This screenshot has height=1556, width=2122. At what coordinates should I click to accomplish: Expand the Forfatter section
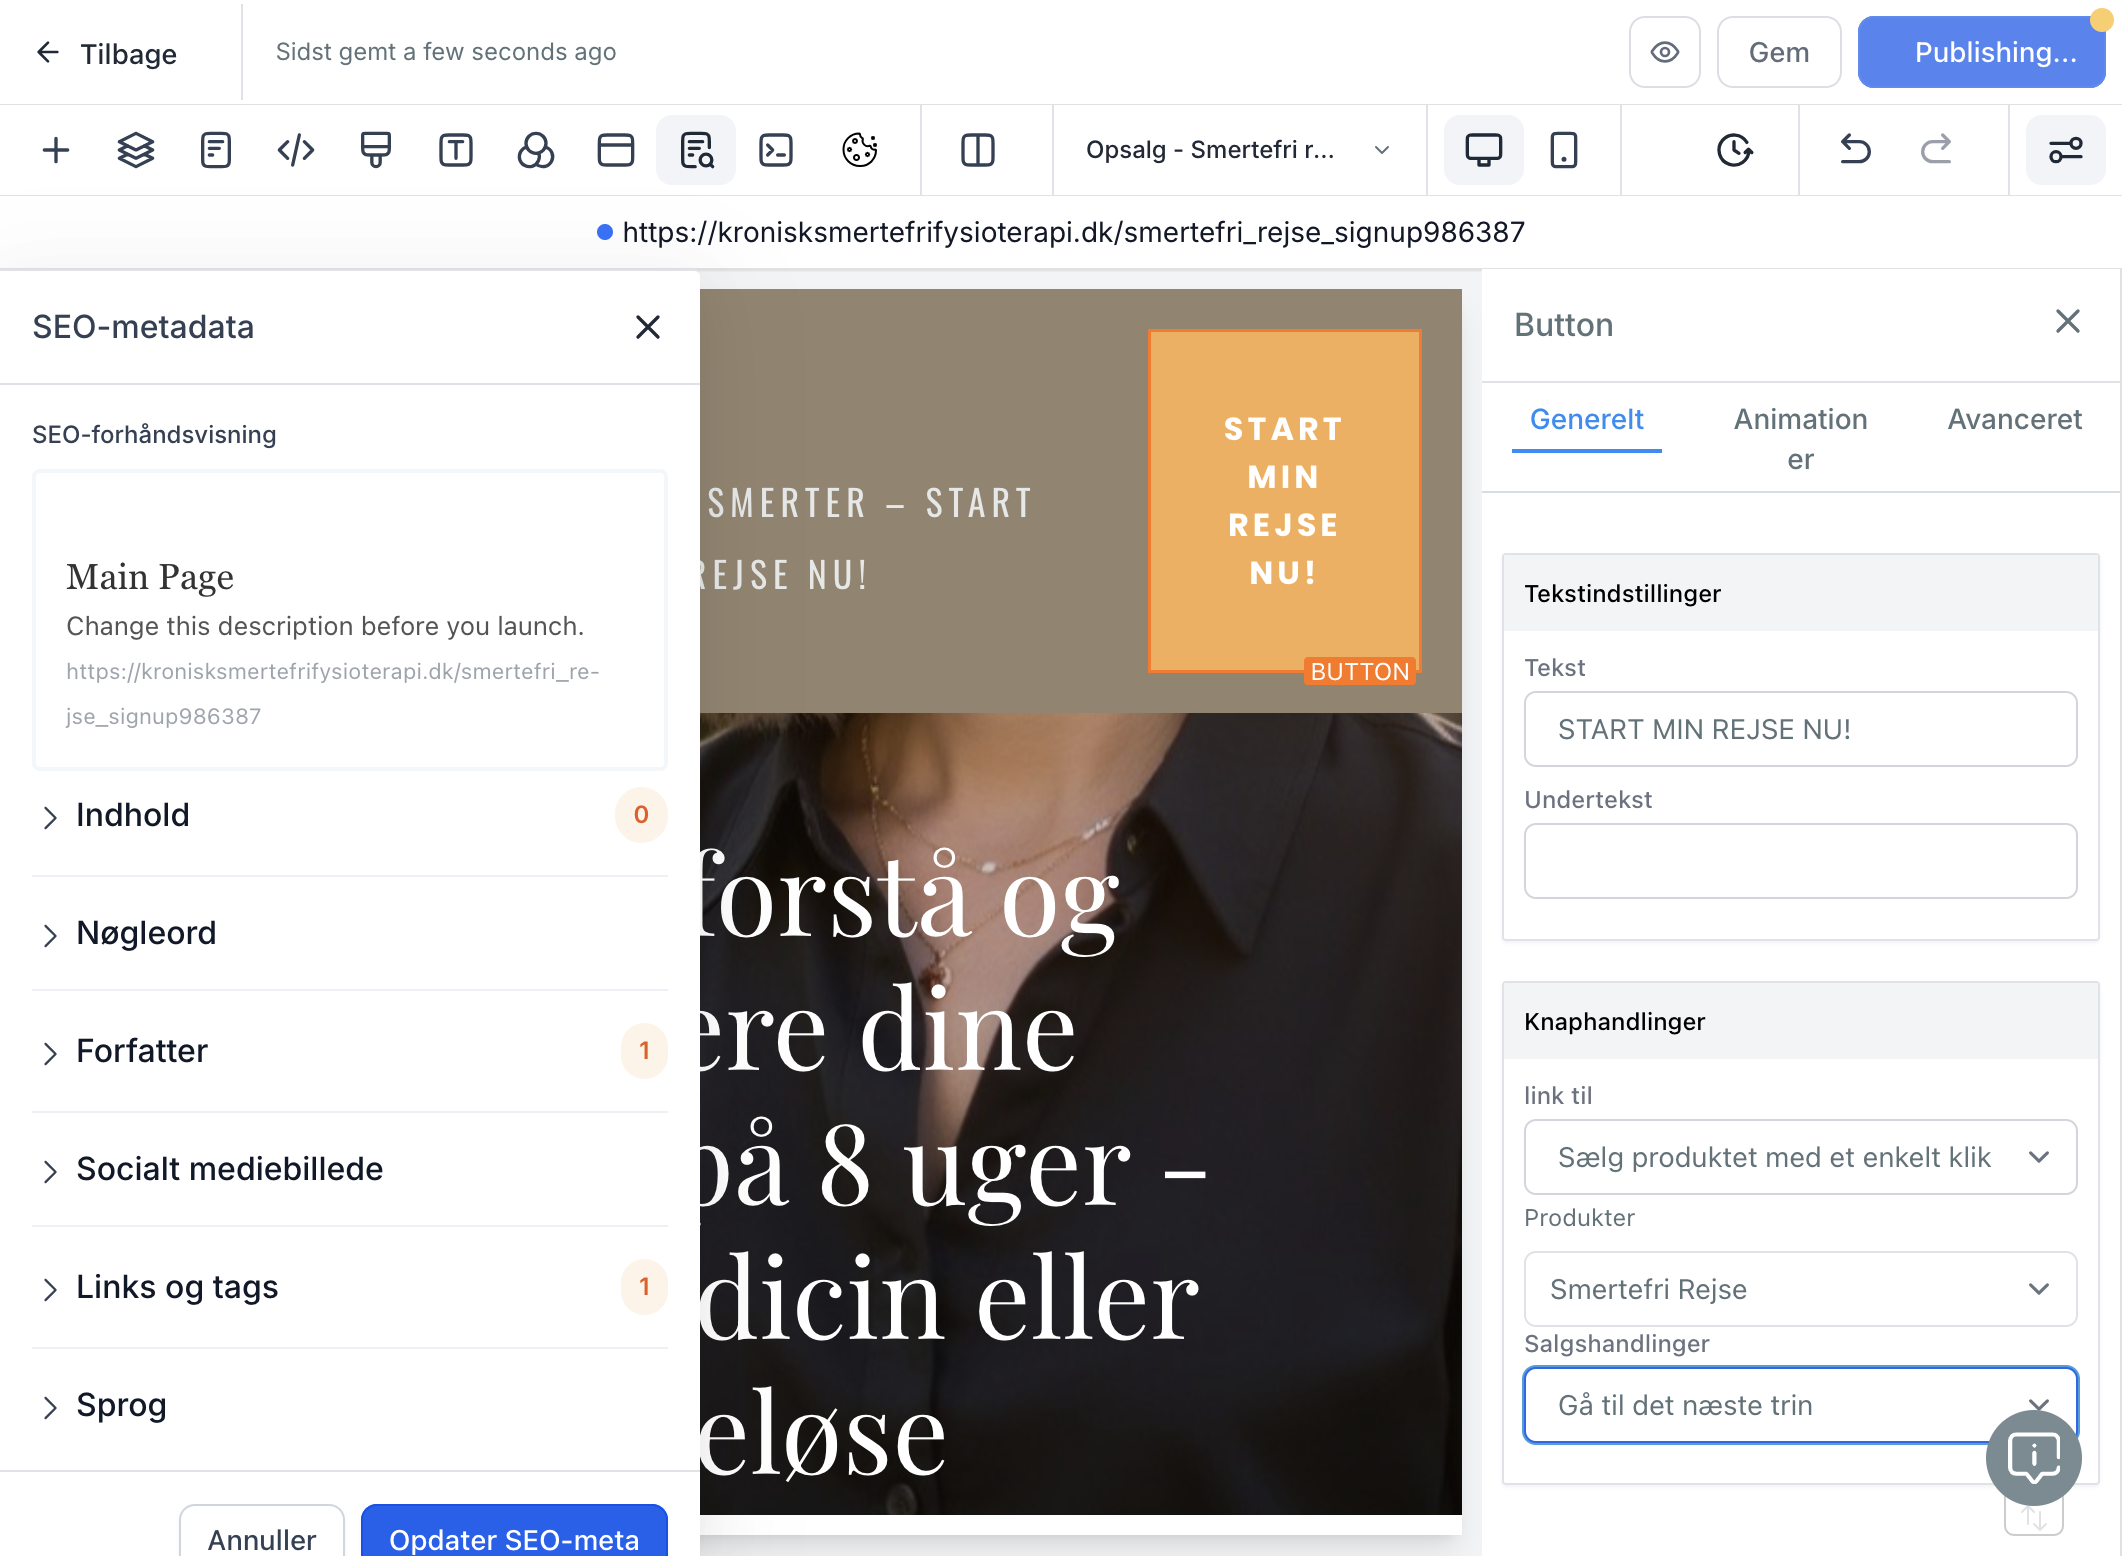click(x=350, y=1051)
